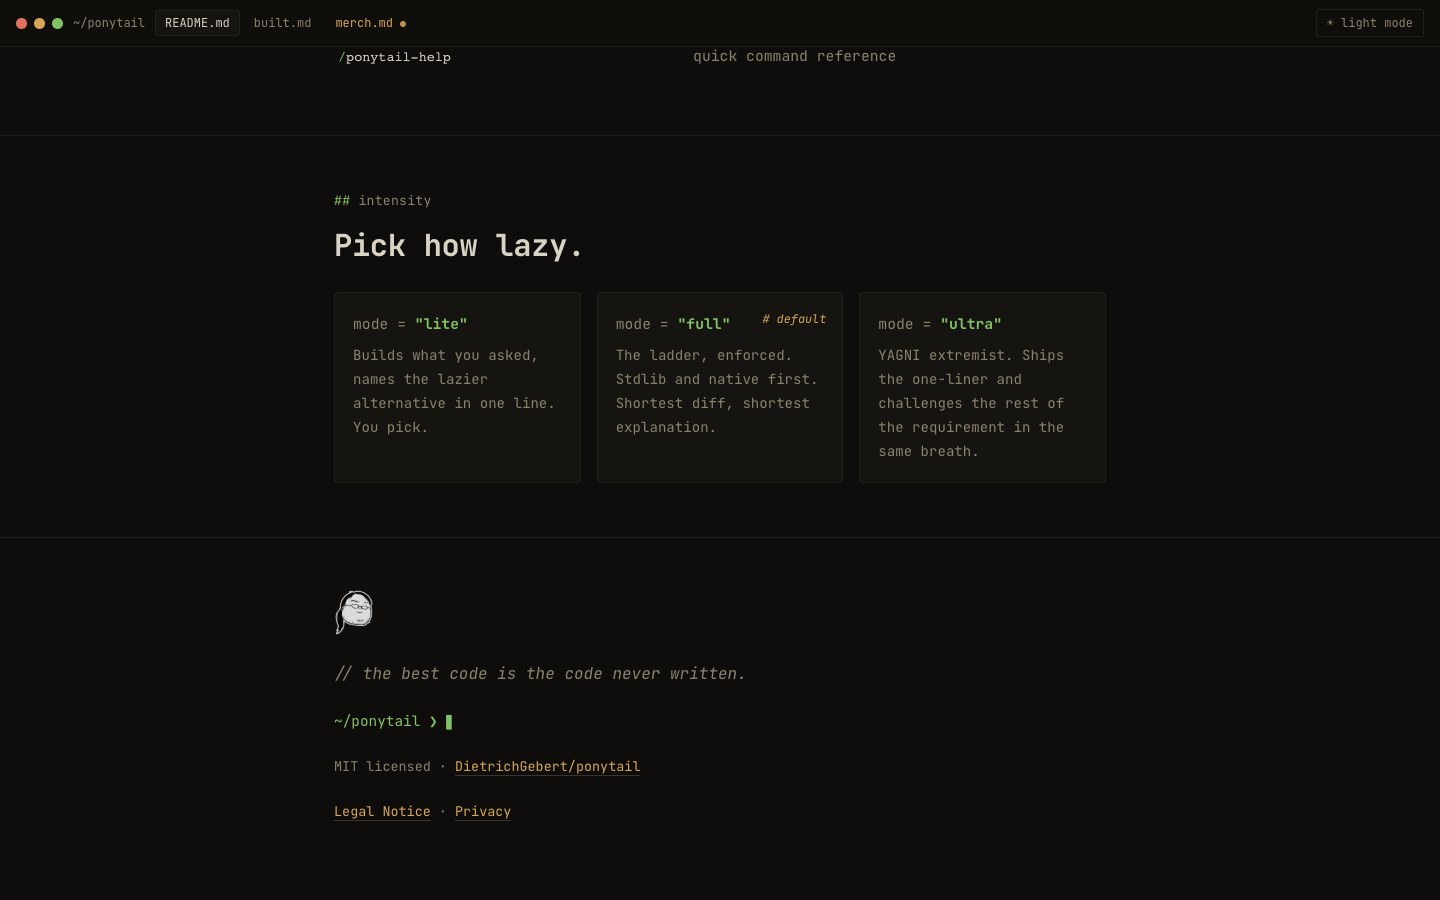Open the DietrichGebert/ponytail repository link
Screen dimensions: 1440x900
point(547,766)
